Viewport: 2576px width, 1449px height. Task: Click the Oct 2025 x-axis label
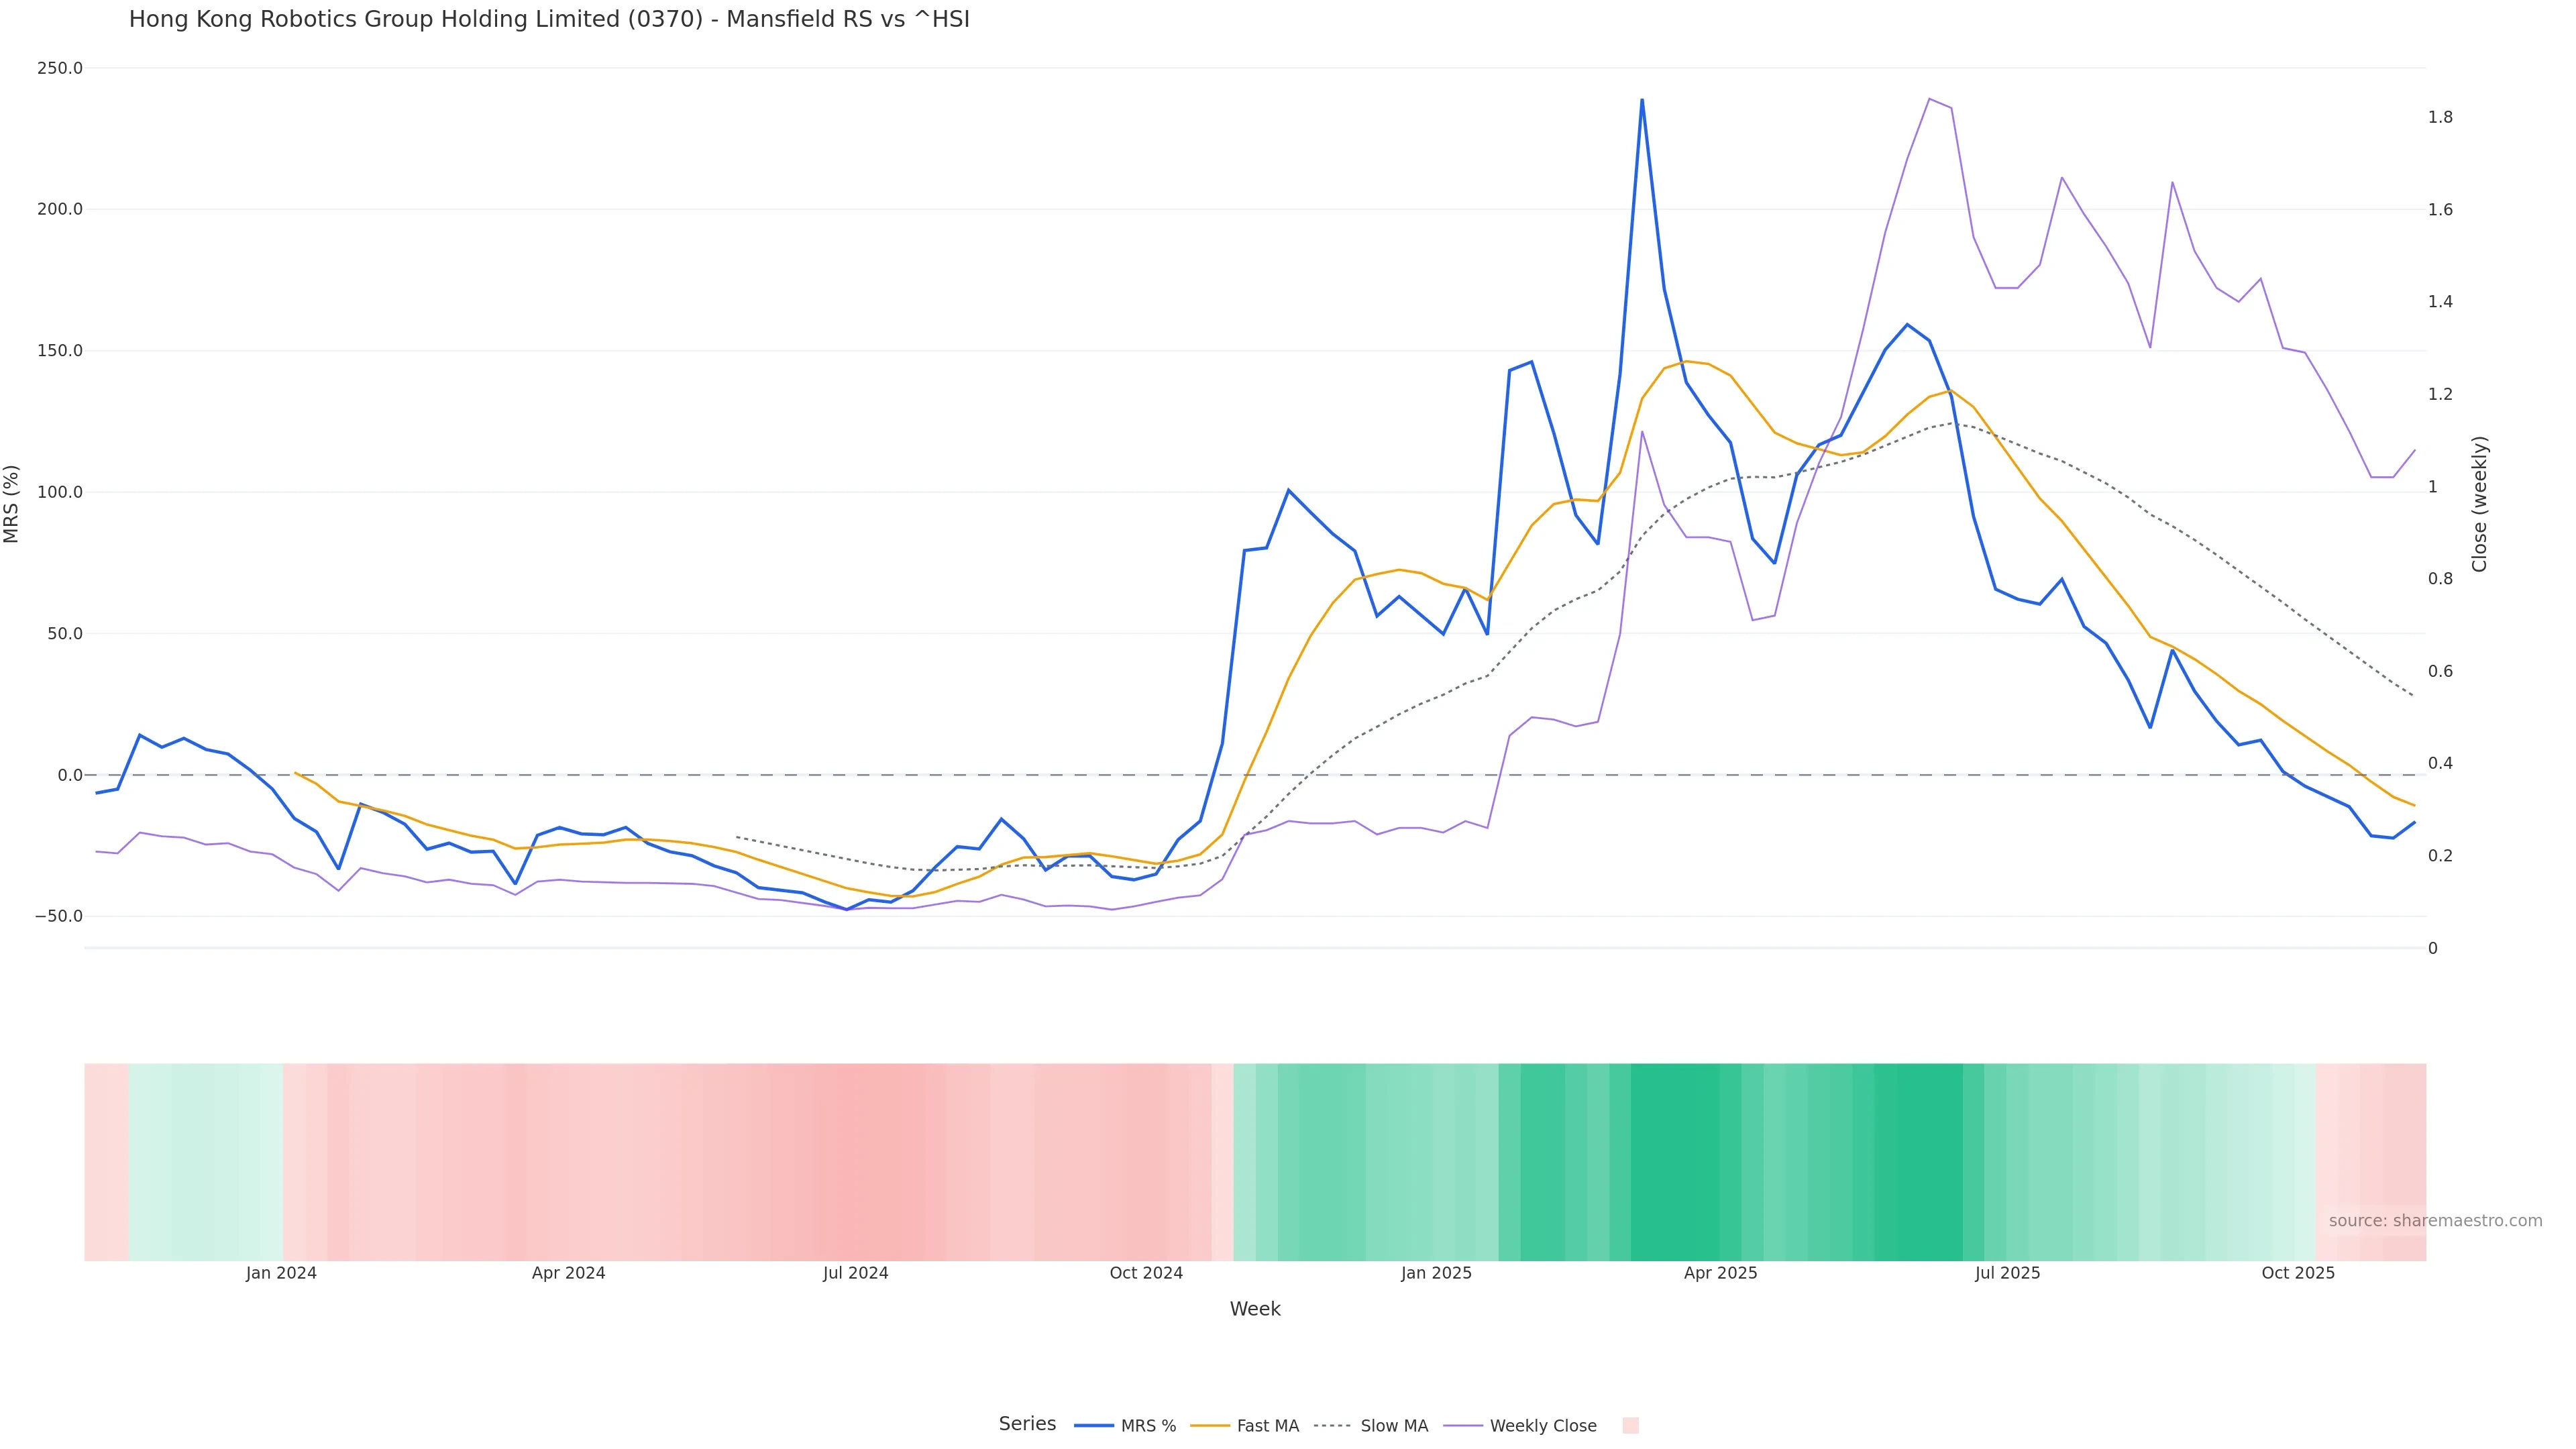coord(2298,1273)
